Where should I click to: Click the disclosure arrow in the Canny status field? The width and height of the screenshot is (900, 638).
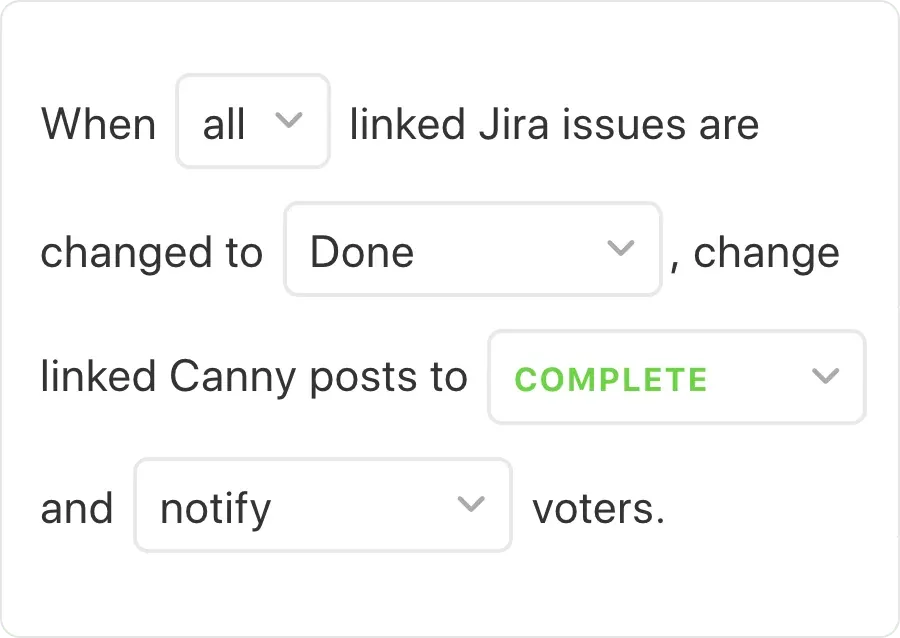(x=826, y=377)
